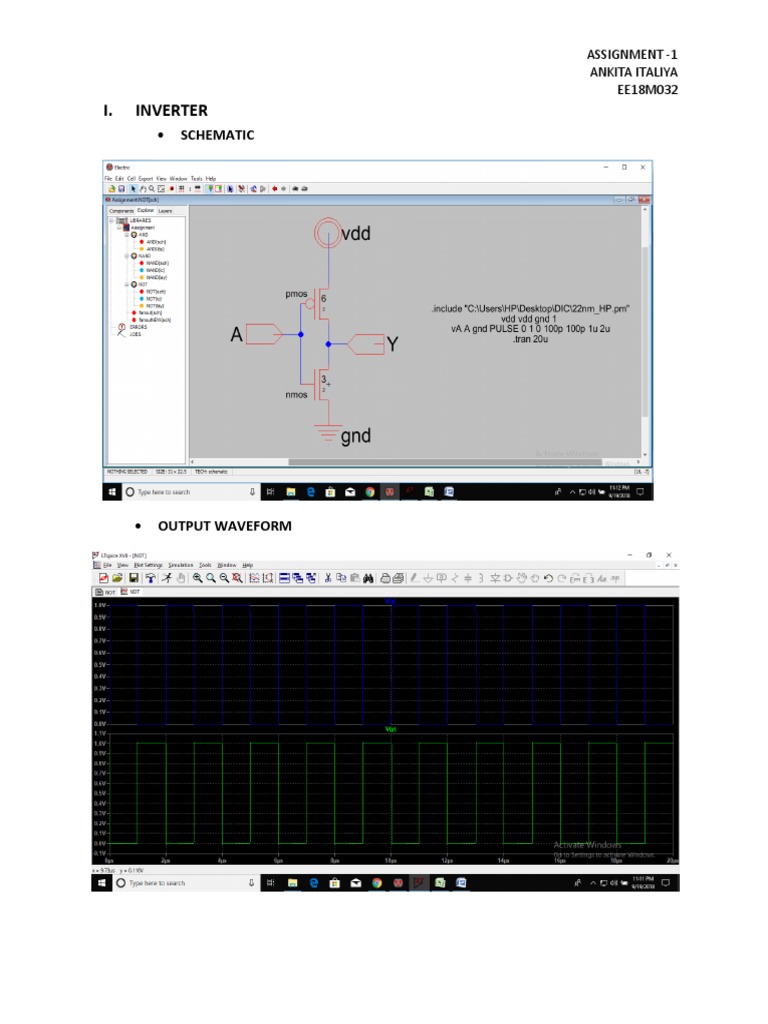Click Windows Start button on lower taskbar
The width and height of the screenshot is (768, 1024).
(x=101, y=883)
